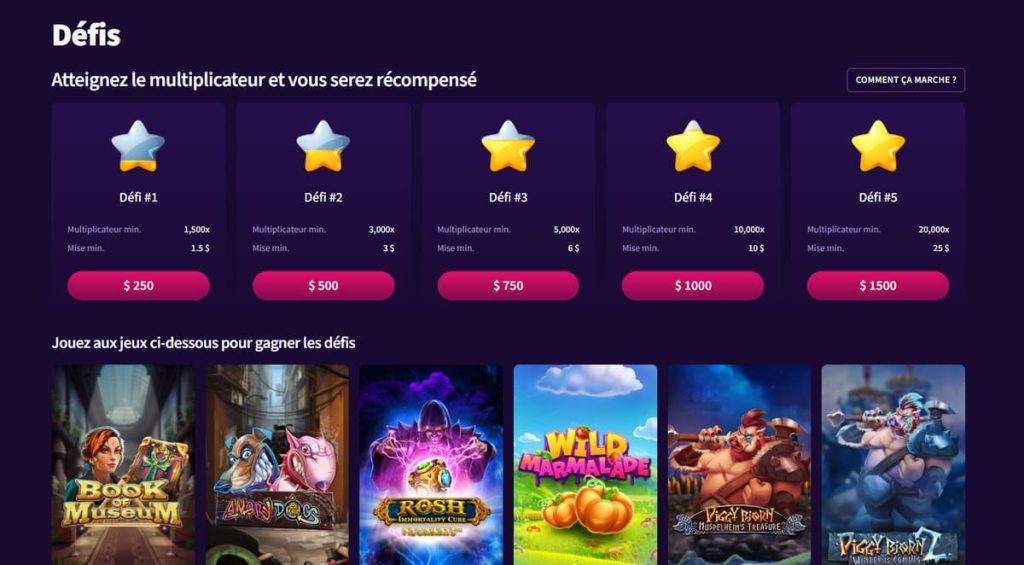Click the $ 1500 reward button
The width and height of the screenshot is (1024, 565).
pyautogui.click(x=878, y=285)
